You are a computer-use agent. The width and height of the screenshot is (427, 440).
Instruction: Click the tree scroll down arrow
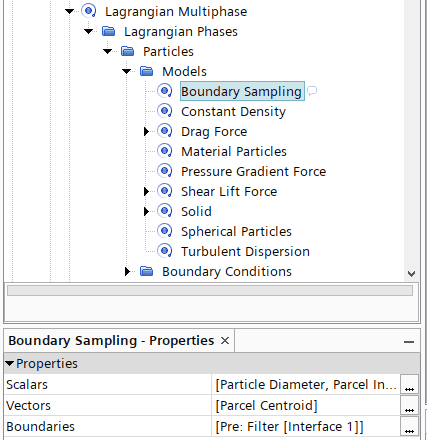(411, 274)
